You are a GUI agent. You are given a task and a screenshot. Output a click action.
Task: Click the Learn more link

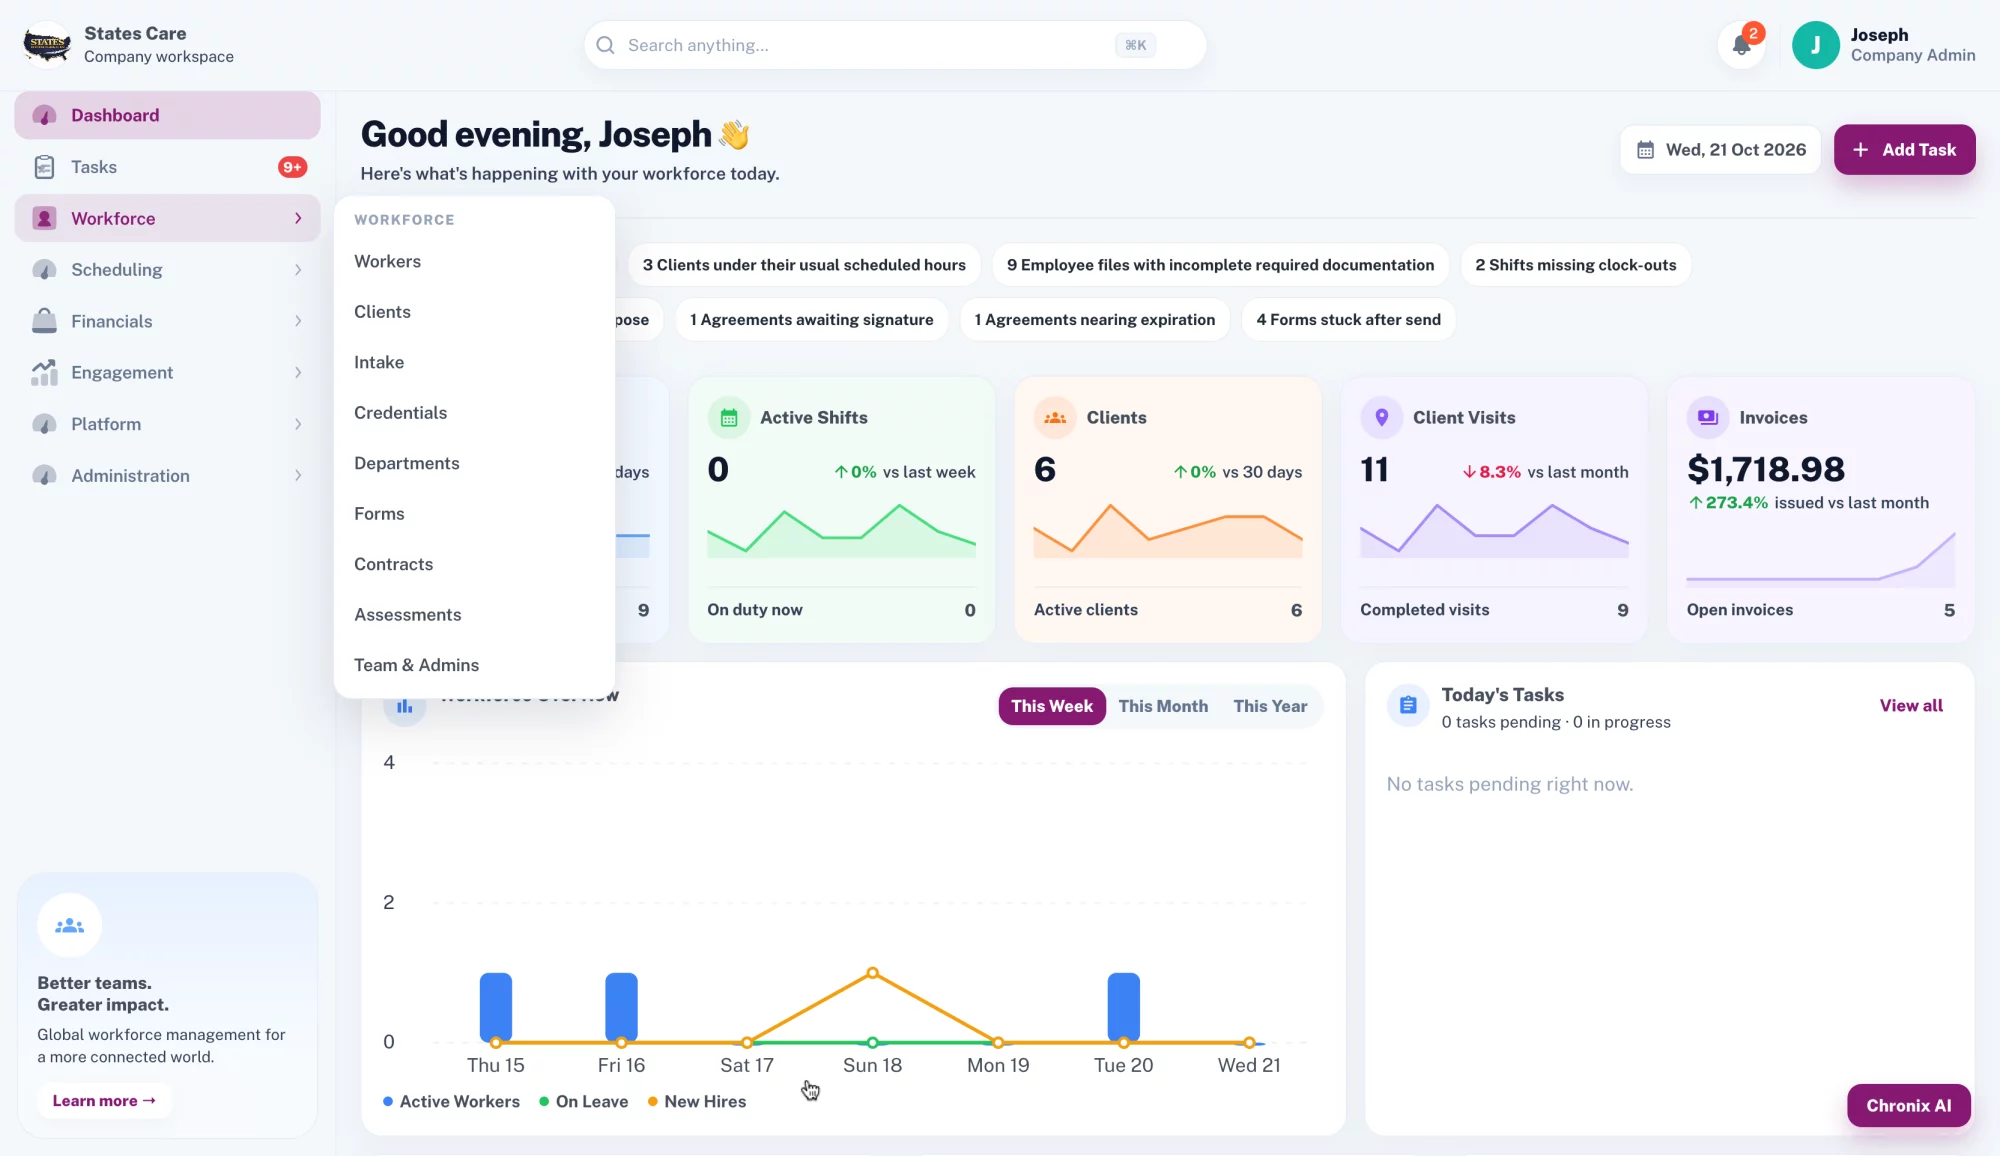(x=104, y=1101)
